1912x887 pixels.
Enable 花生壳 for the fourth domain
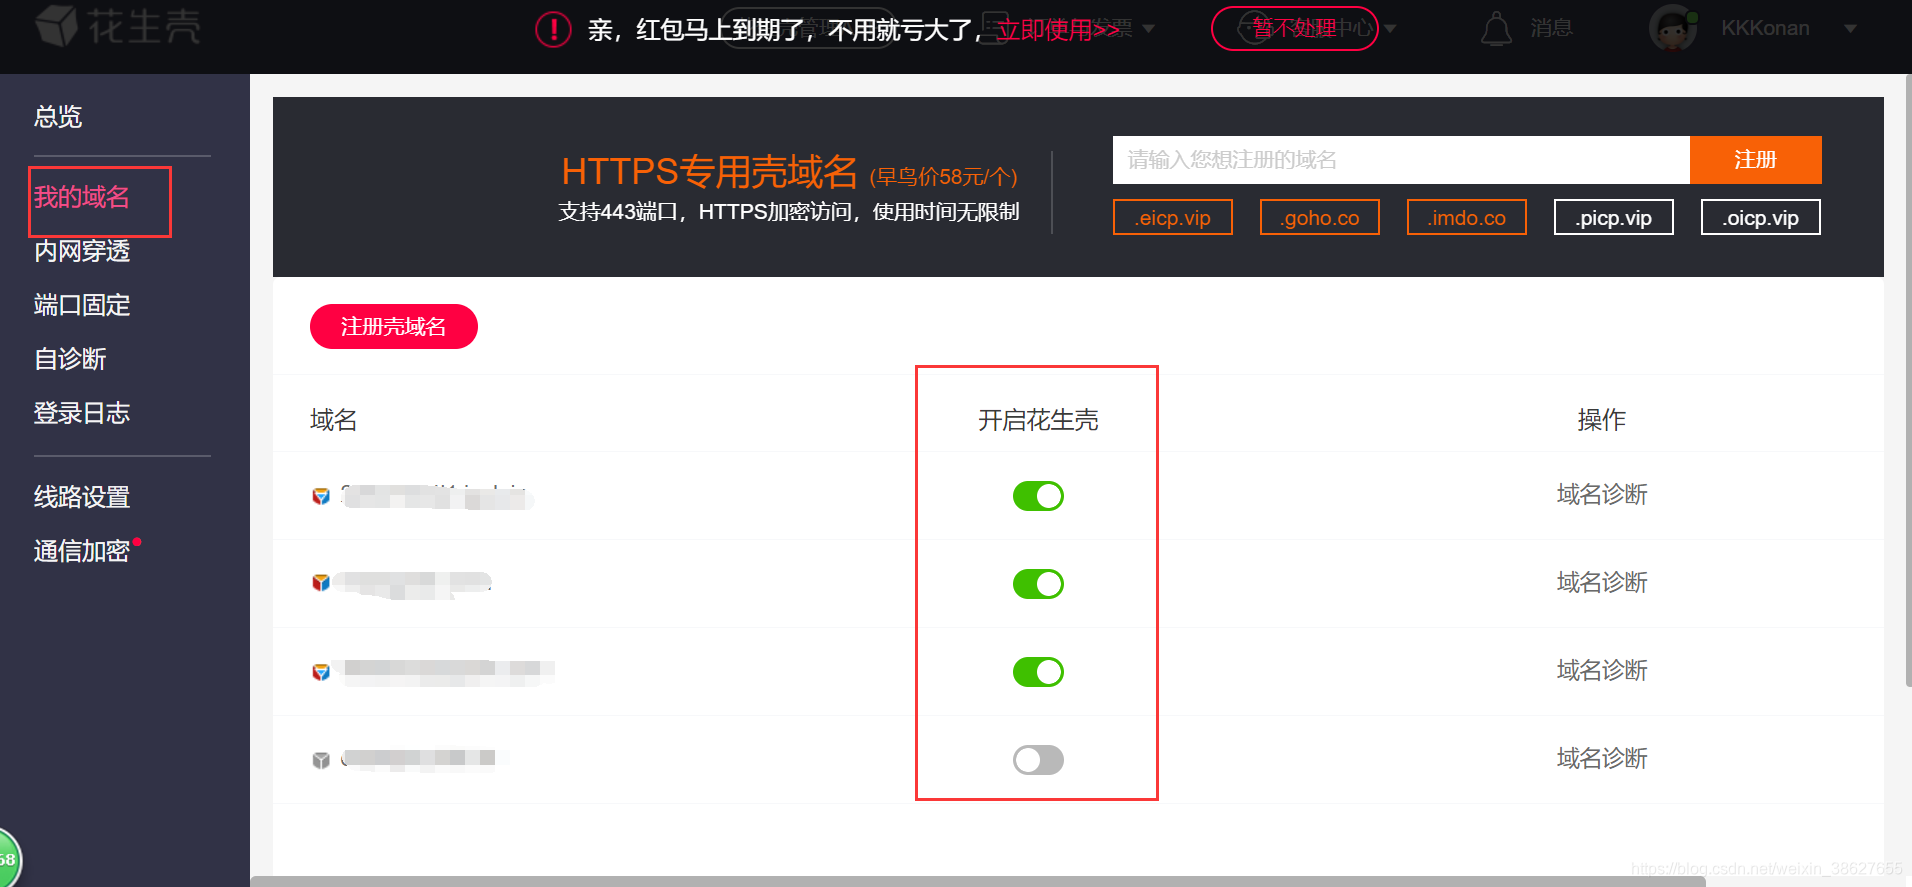click(1038, 760)
